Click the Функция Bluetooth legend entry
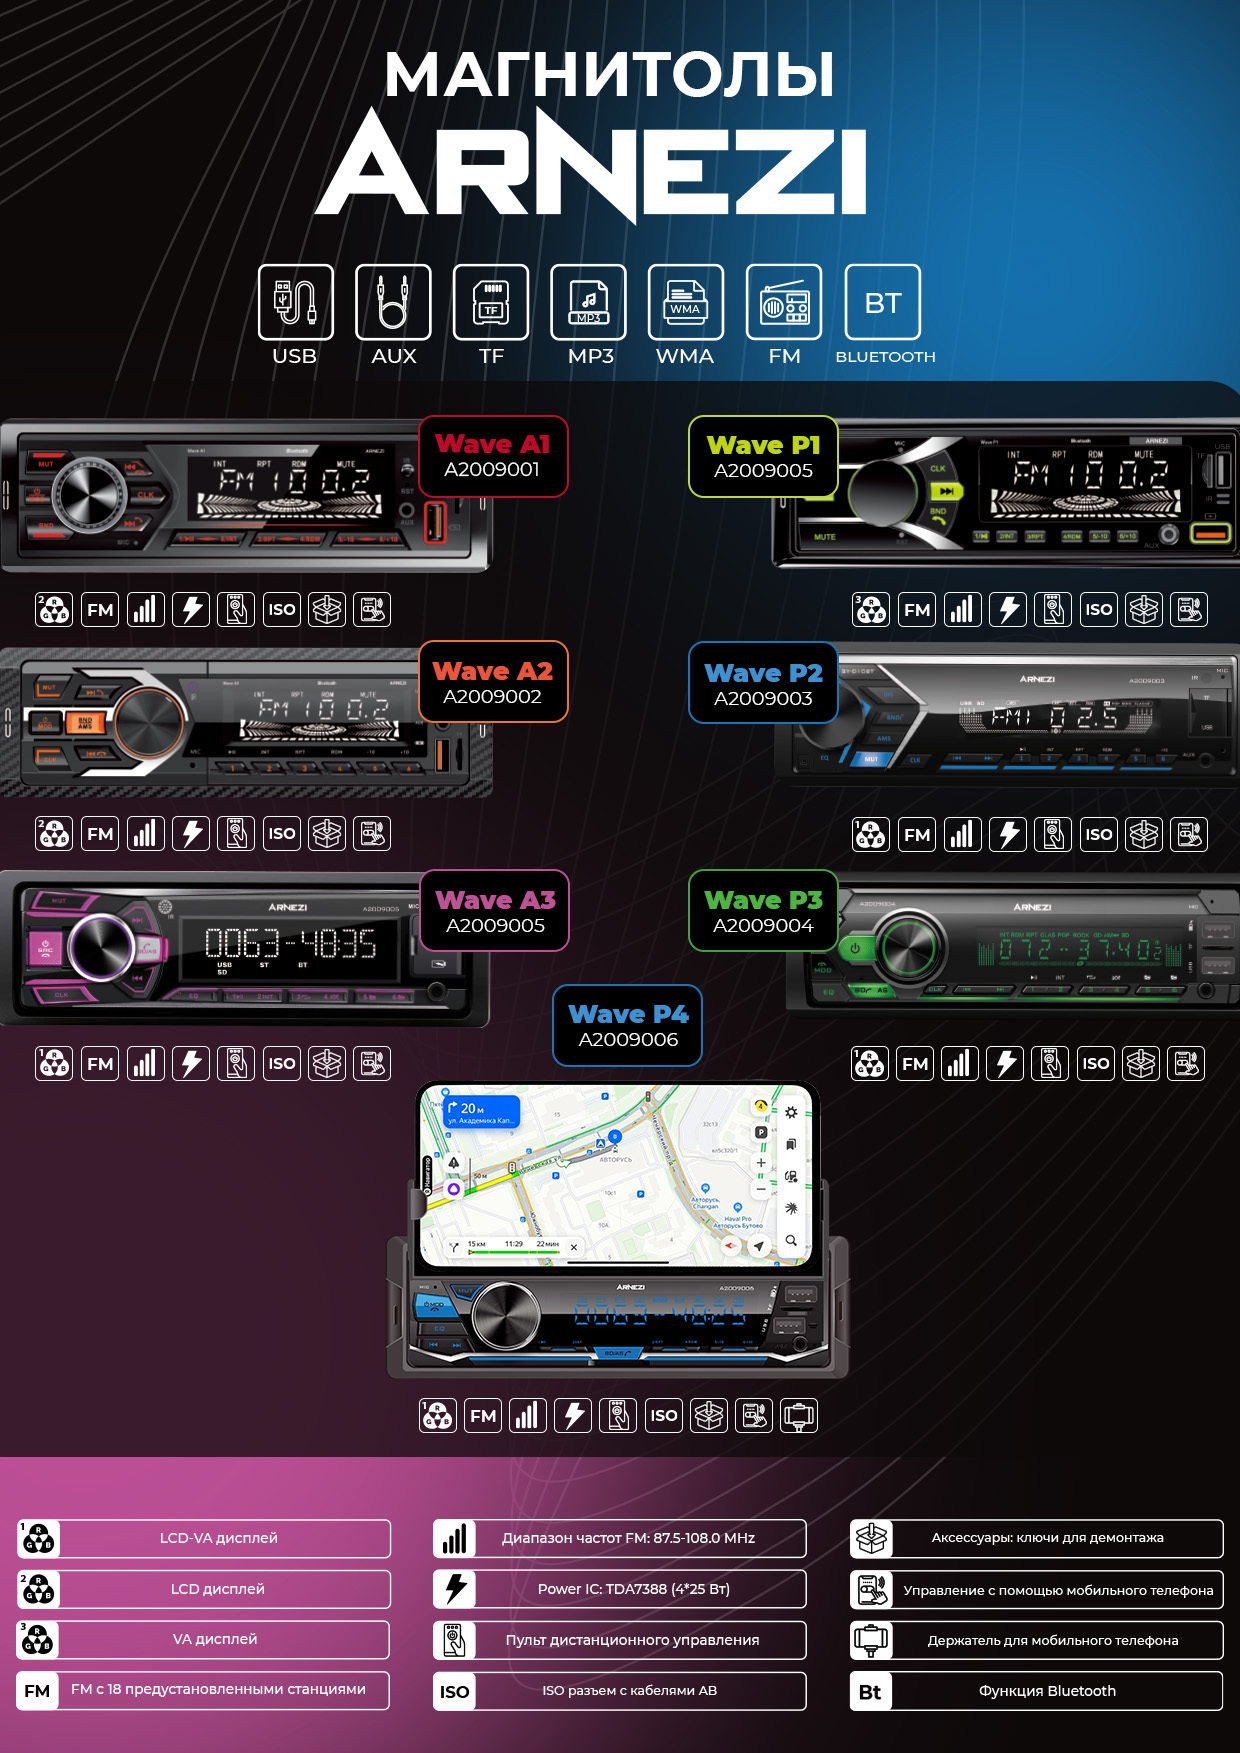 tap(1036, 1691)
